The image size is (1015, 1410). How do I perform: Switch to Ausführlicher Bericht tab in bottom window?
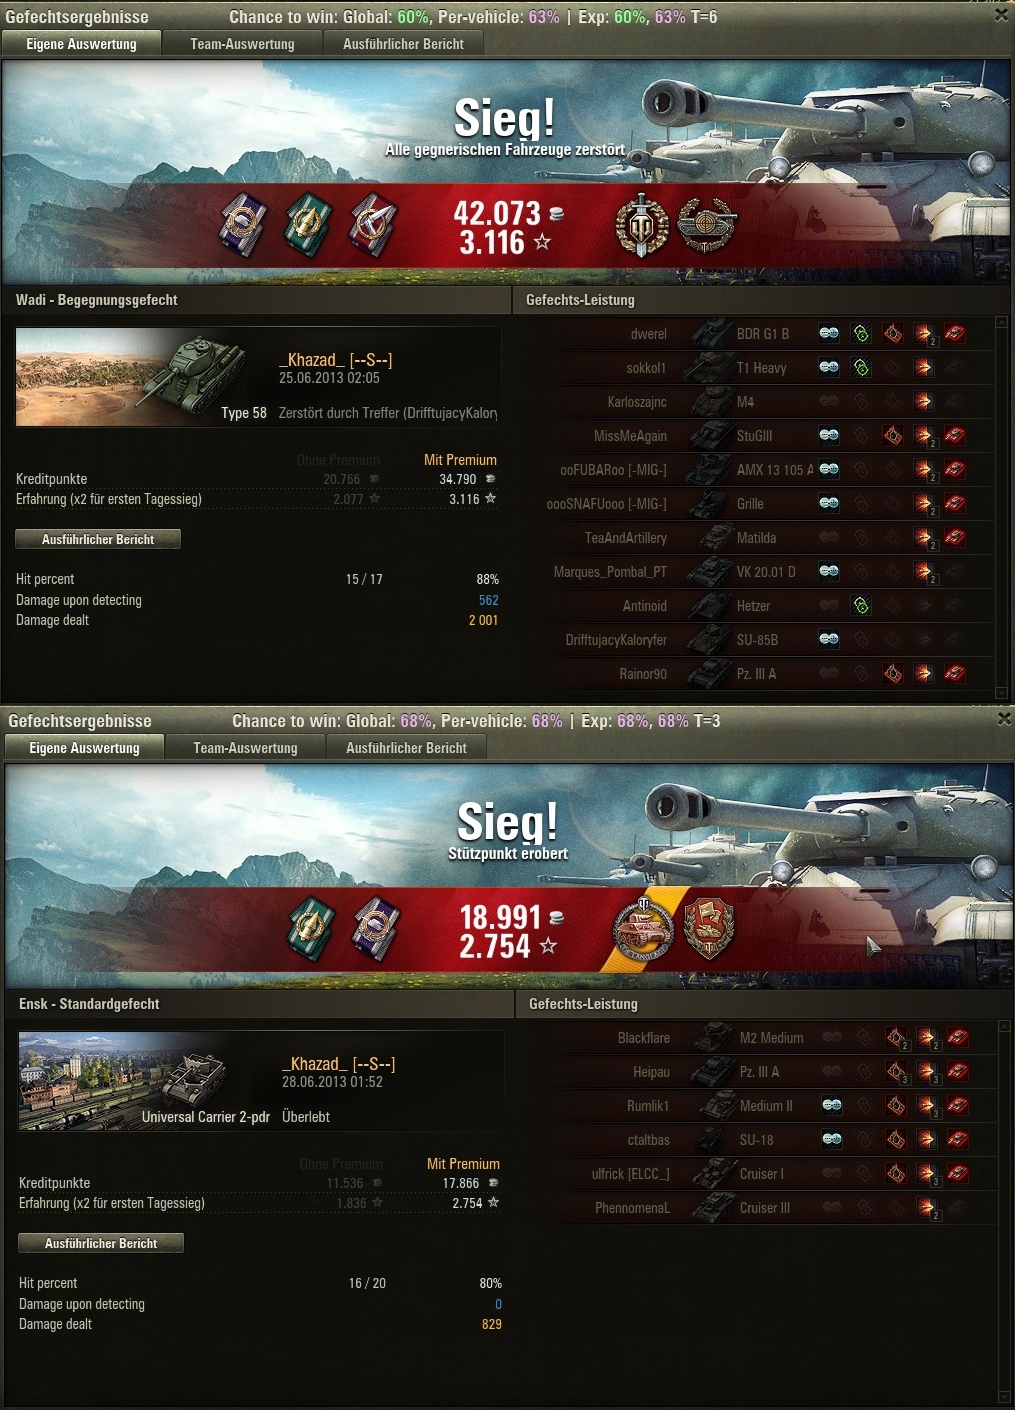coord(406,748)
